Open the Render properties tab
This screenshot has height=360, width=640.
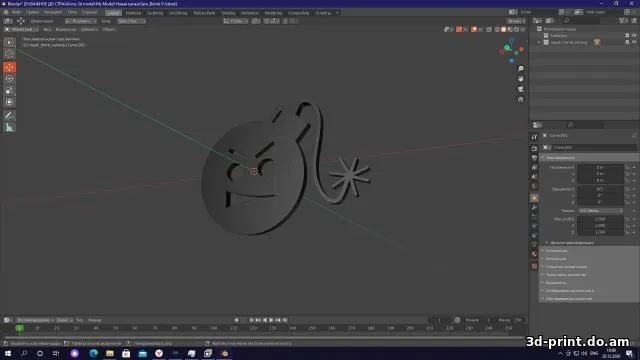click(x=534, y=148)
